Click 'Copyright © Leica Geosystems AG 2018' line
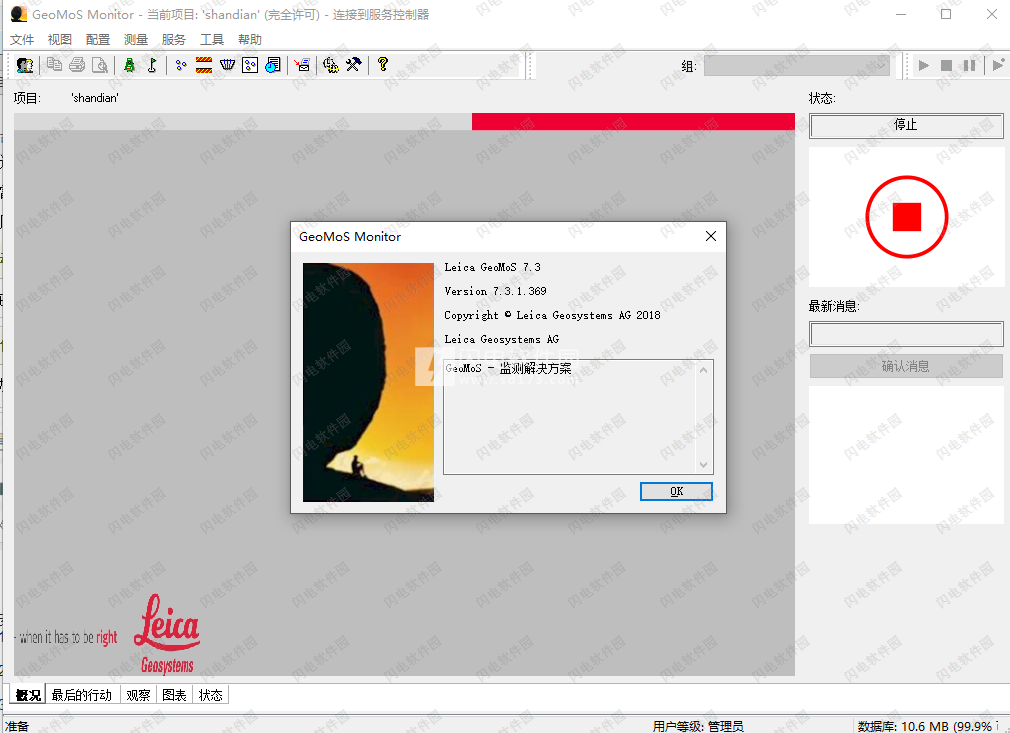 [552, 315]
